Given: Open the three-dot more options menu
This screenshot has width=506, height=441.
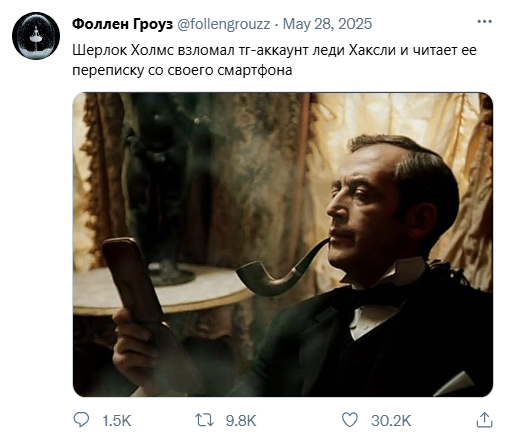Looking at the screenshot, I should (x=484, y=22).
